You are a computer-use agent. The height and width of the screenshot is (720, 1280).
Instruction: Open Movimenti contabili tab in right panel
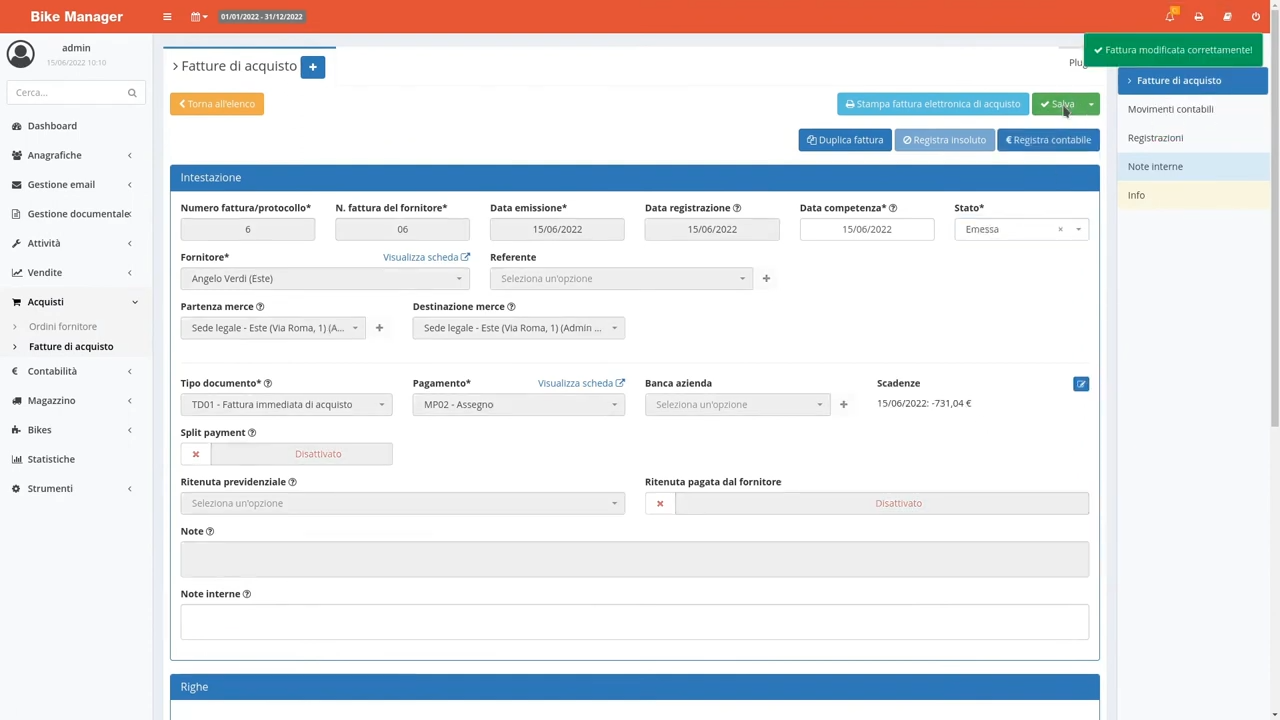1170,109
